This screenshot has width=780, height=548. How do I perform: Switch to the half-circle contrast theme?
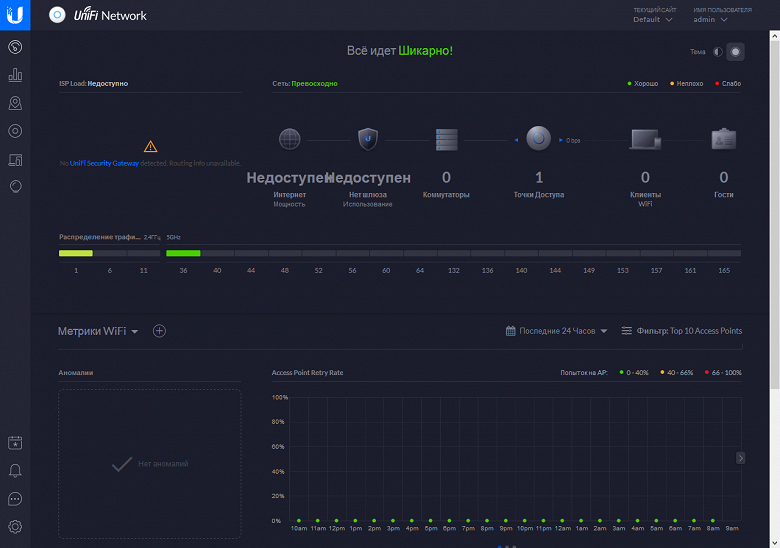(717, 52)
